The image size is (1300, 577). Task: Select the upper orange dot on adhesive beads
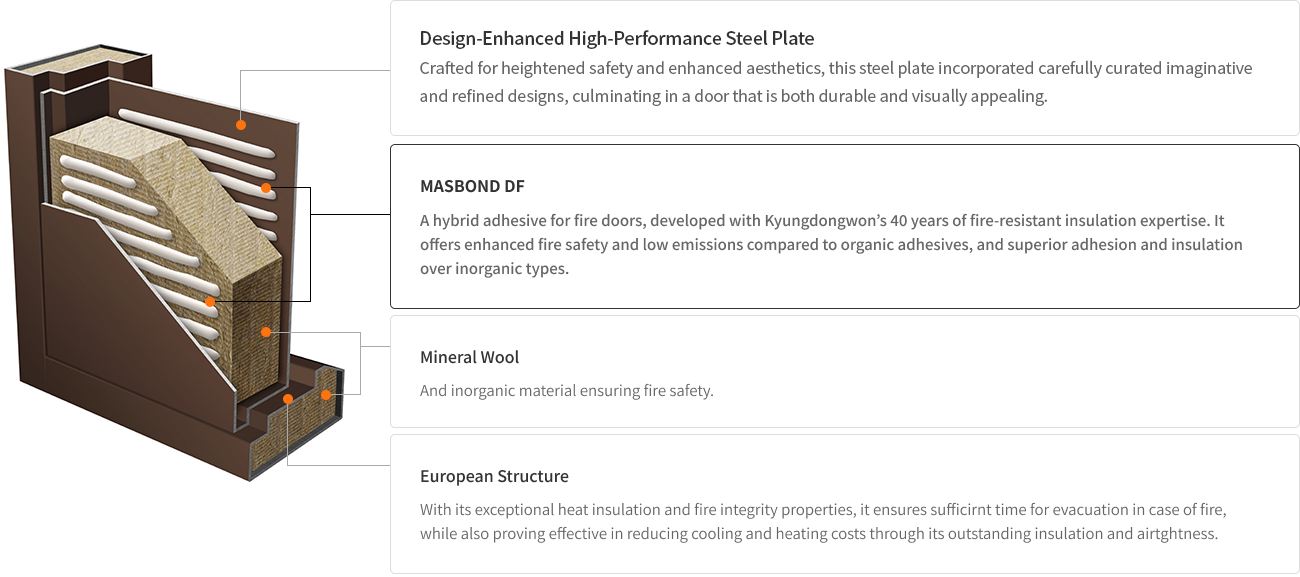[266, 188]
